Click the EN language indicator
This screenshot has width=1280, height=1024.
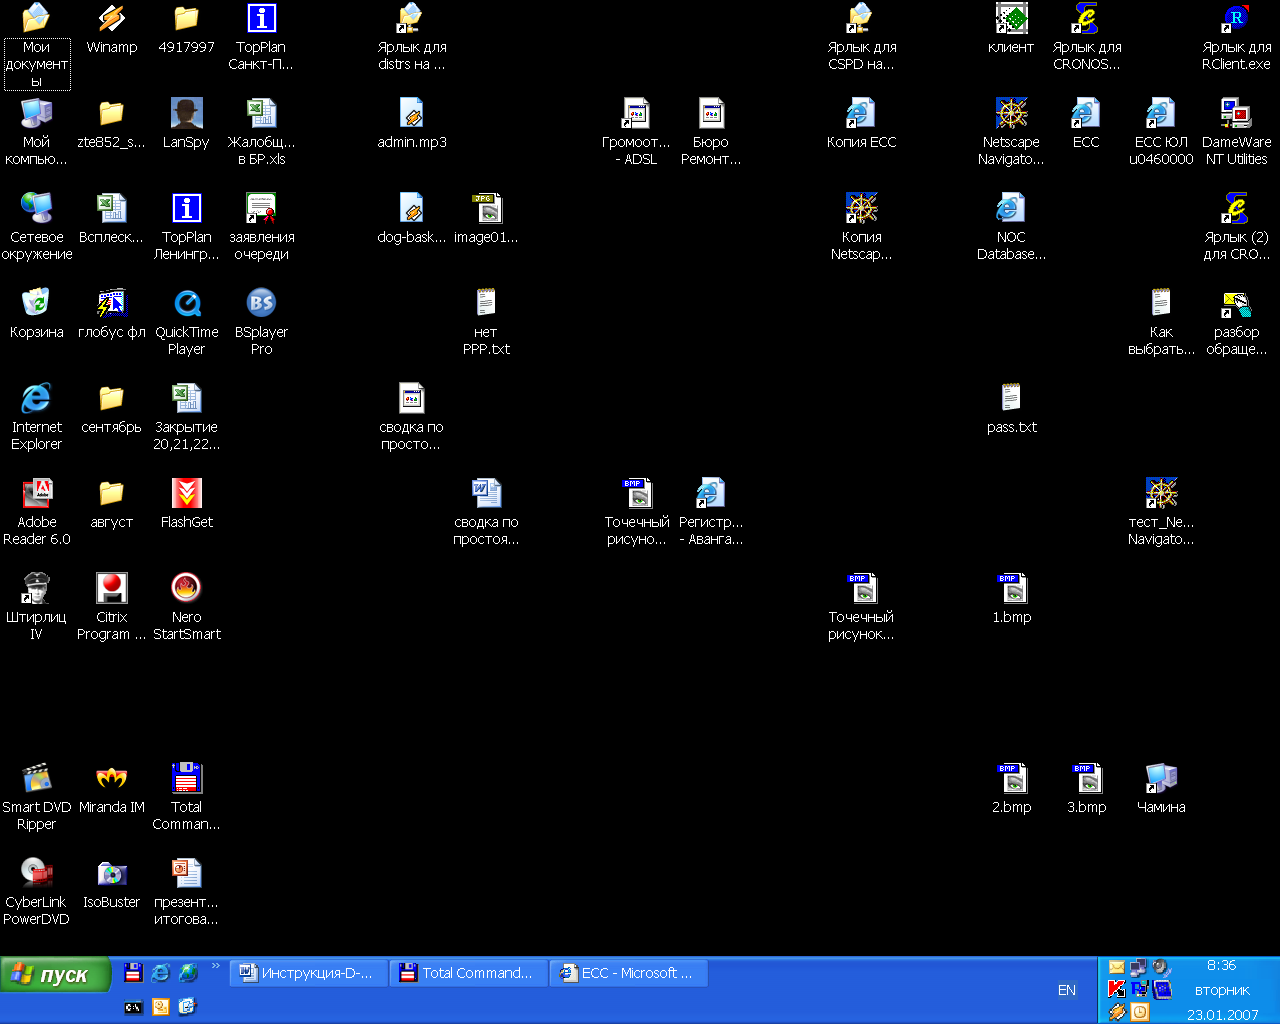tap(1067, 990)
